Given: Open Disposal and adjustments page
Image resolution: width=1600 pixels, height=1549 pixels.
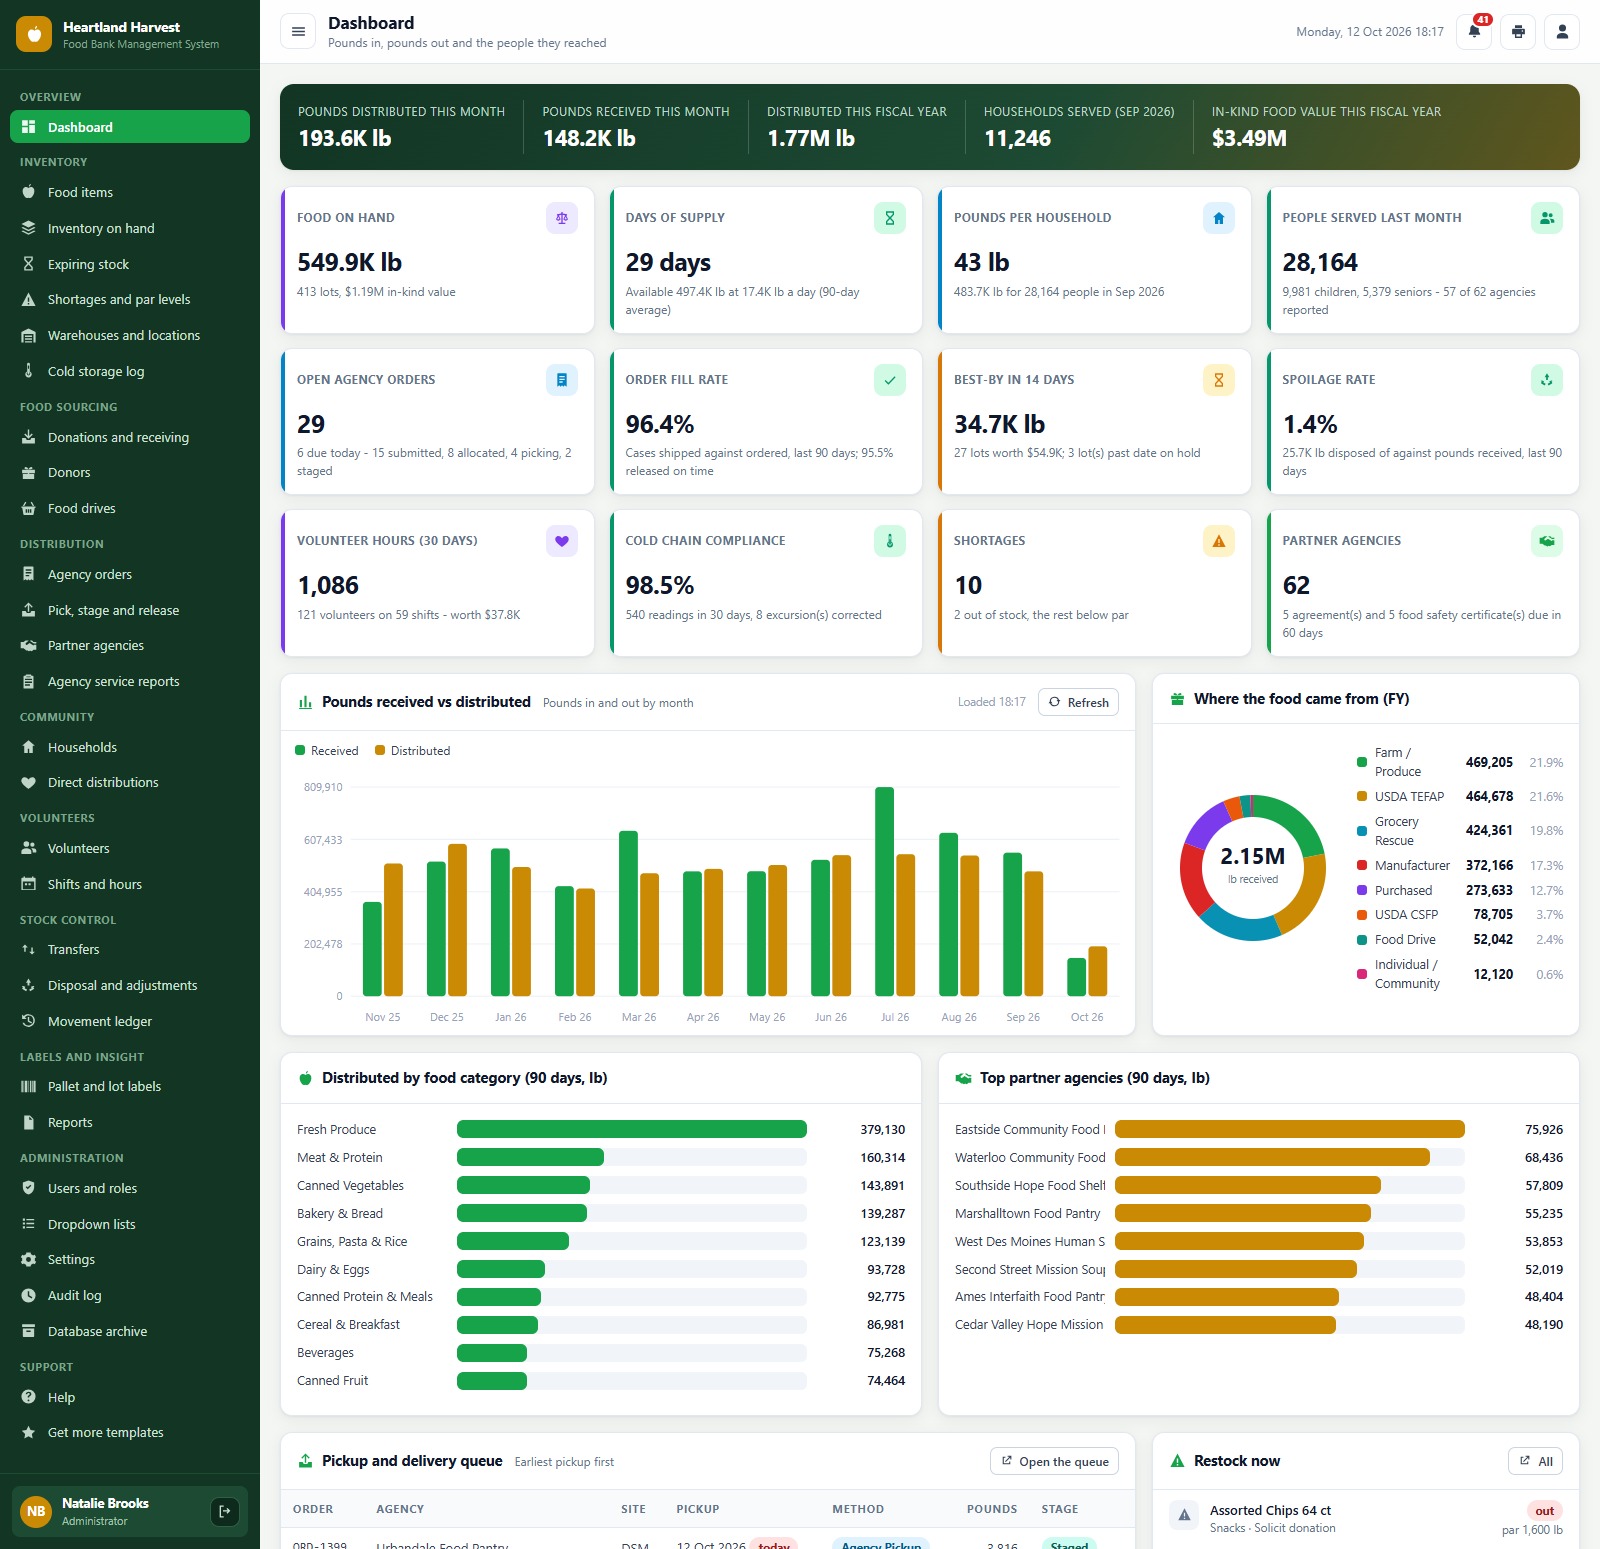Looking at the screenshot, I should click(x=130, y=985).
